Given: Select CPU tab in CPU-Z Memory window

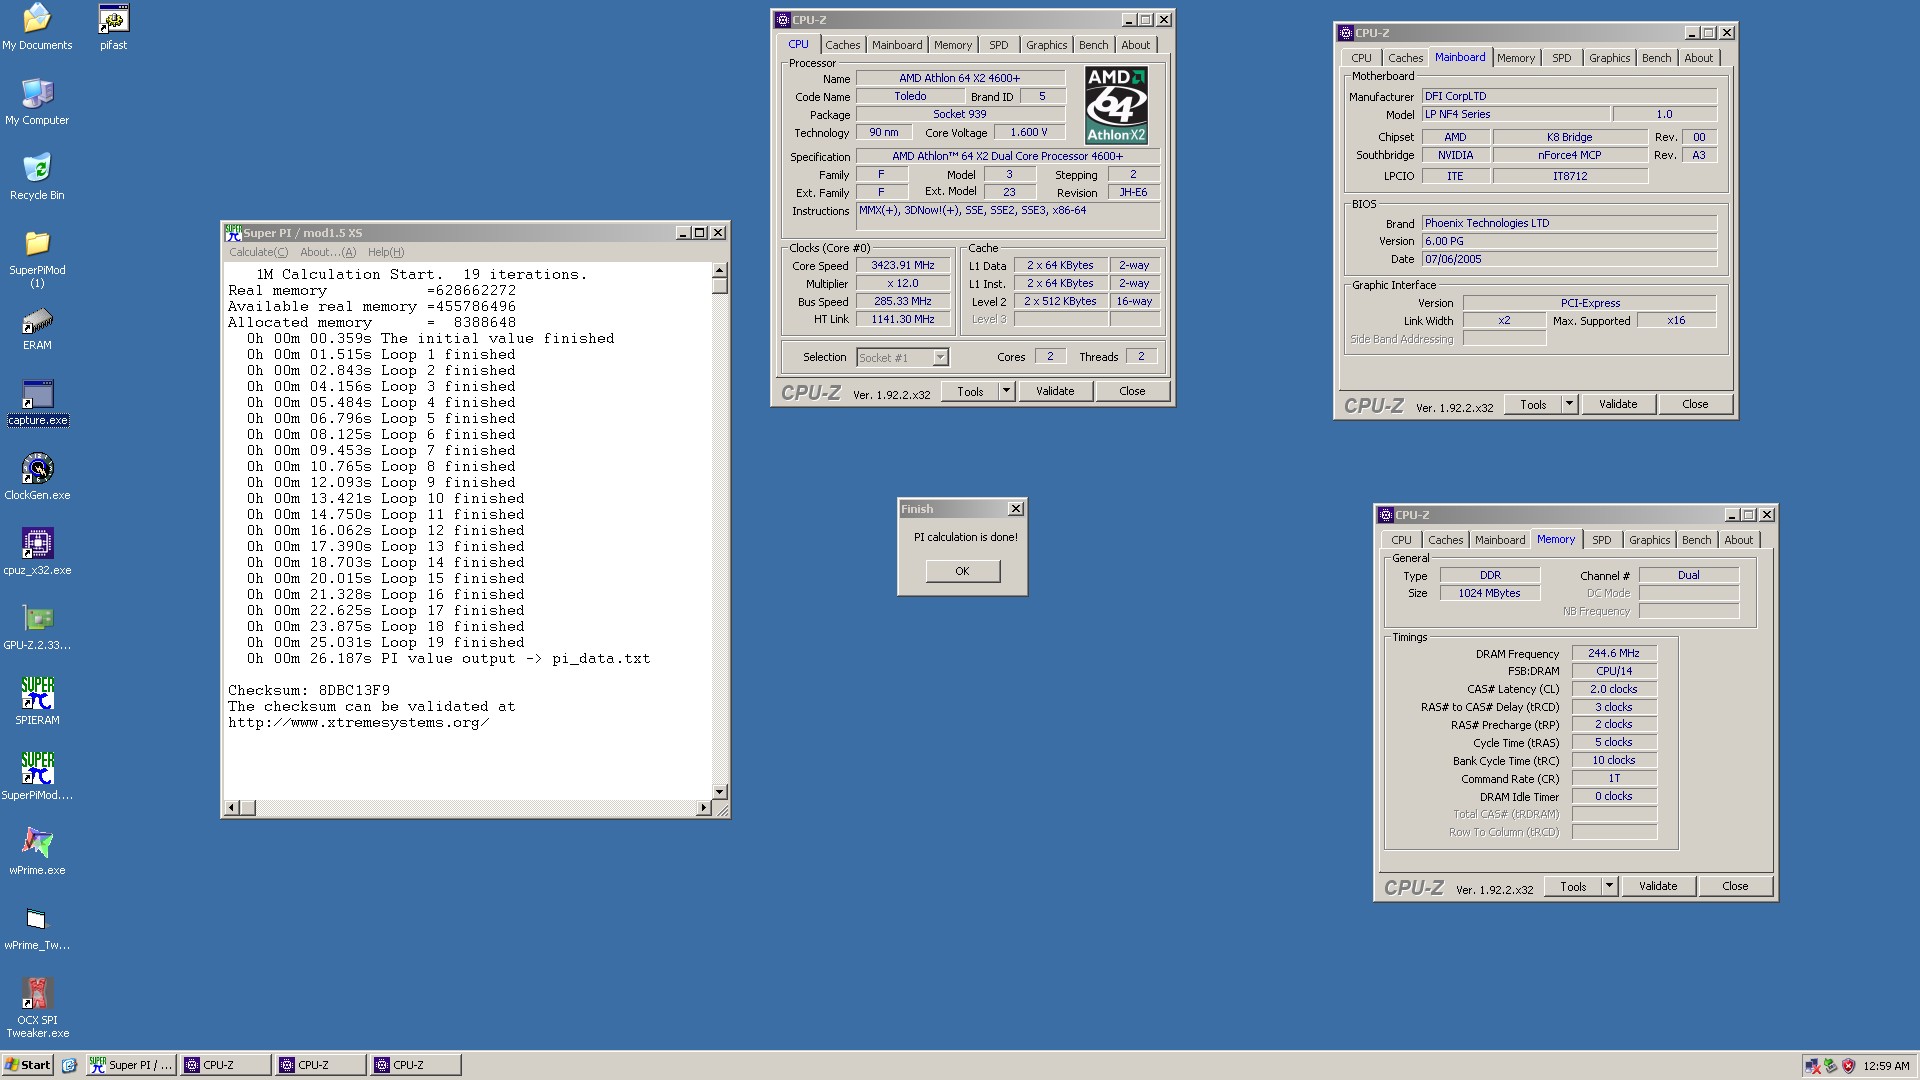Looking at the screenshot, I should click(1401, 540).
